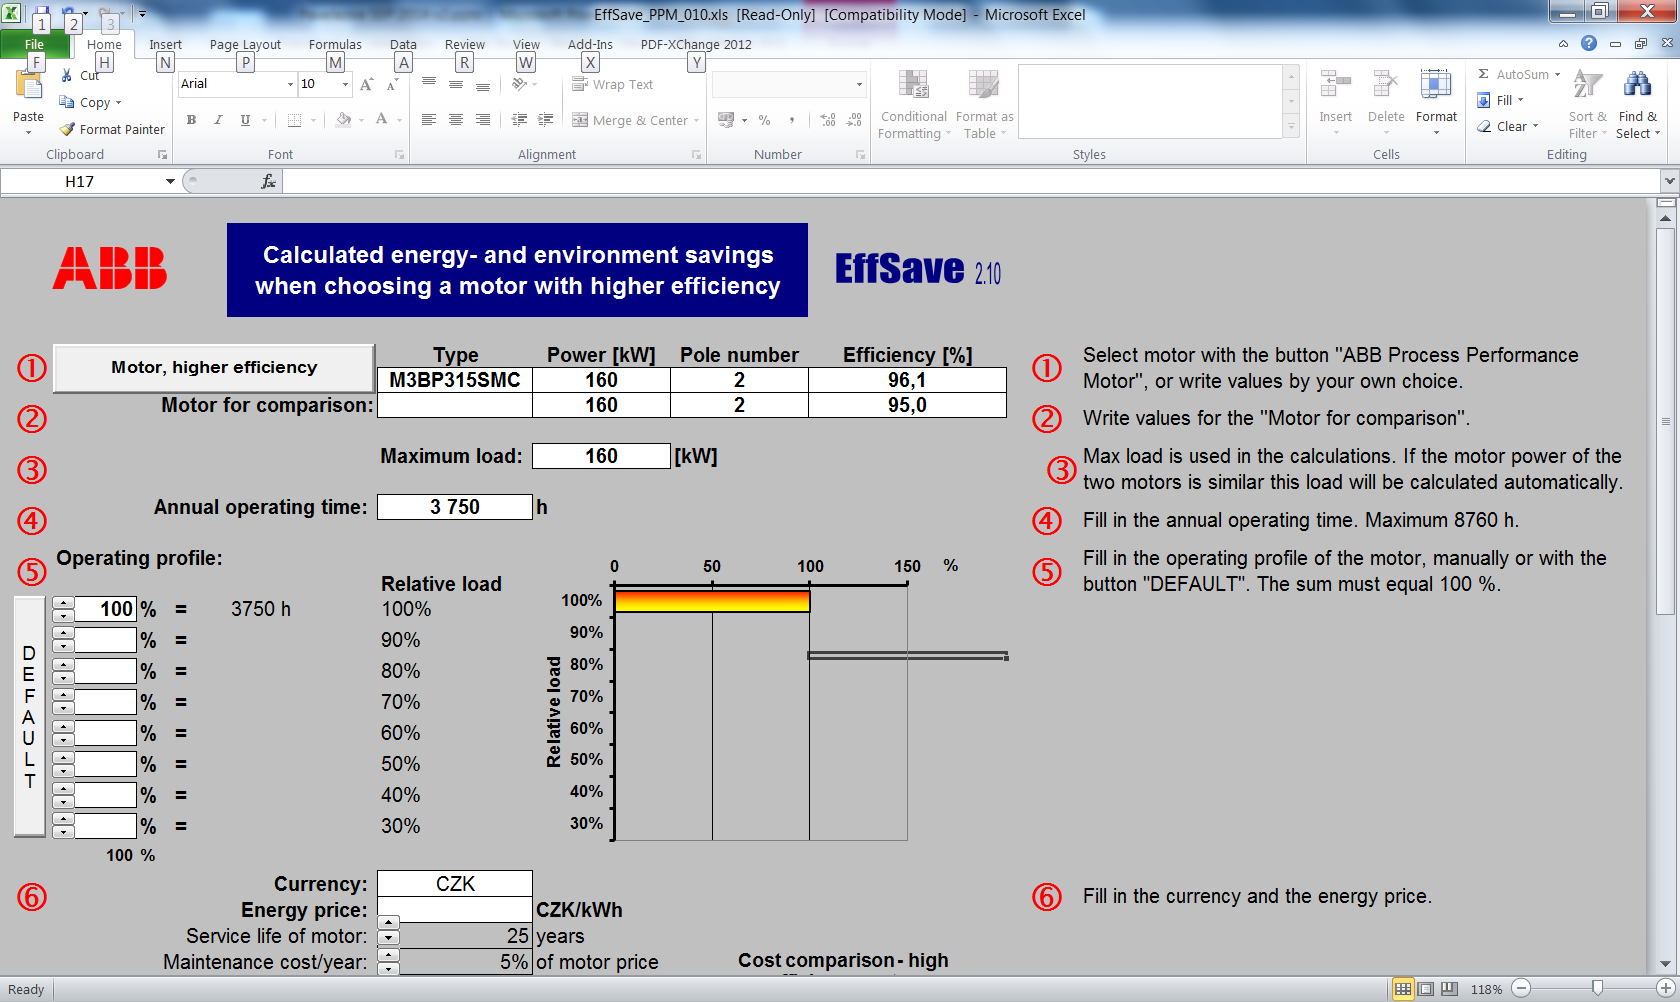Click the Energy price input cell
This screenshot has height=1002, width=1680.
[455, 909]
